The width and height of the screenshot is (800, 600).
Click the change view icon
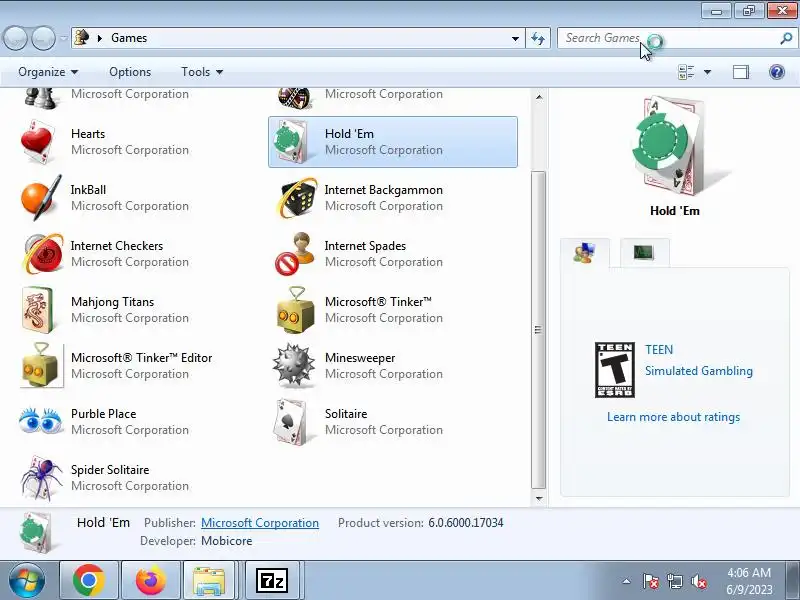click(x=686, y=72)
